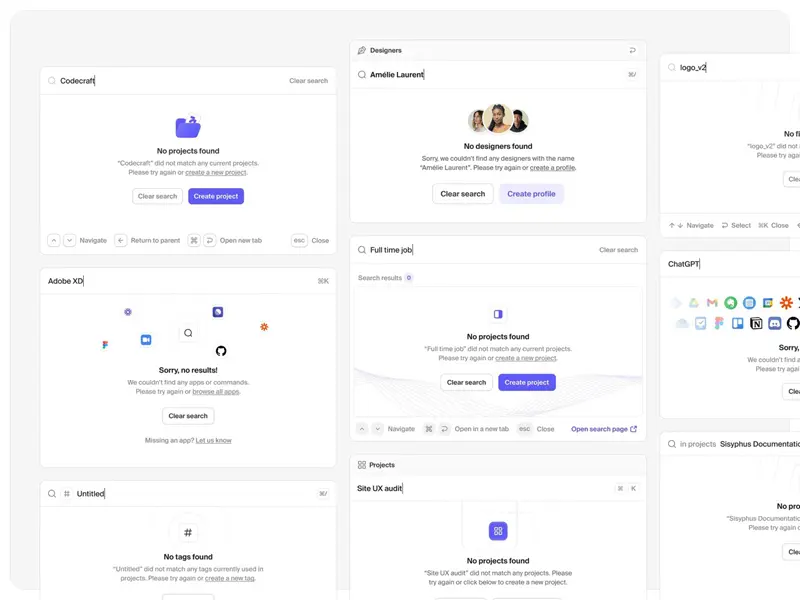This screenshot has width=800, height=600.
Task: Click the Trello icon in the app row
Action: (738, 323)
